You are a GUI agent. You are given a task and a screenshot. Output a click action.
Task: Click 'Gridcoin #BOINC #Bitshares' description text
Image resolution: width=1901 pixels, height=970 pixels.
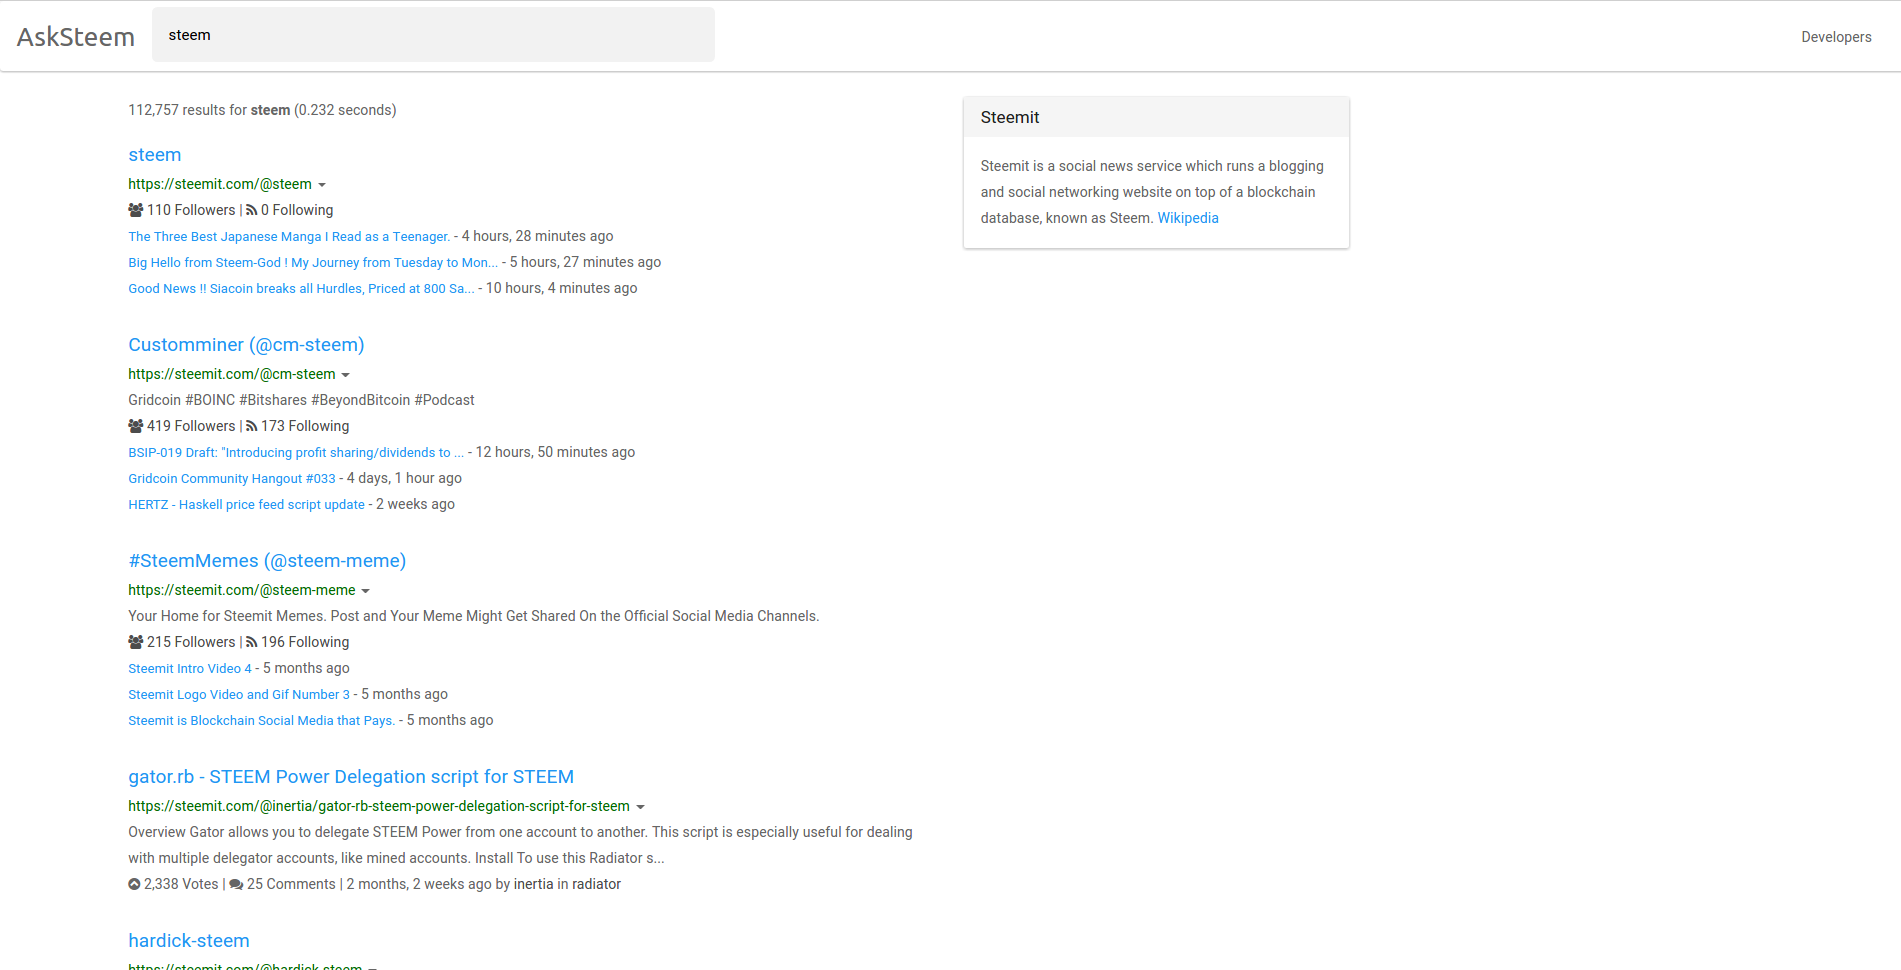click(x=301, y=400)
